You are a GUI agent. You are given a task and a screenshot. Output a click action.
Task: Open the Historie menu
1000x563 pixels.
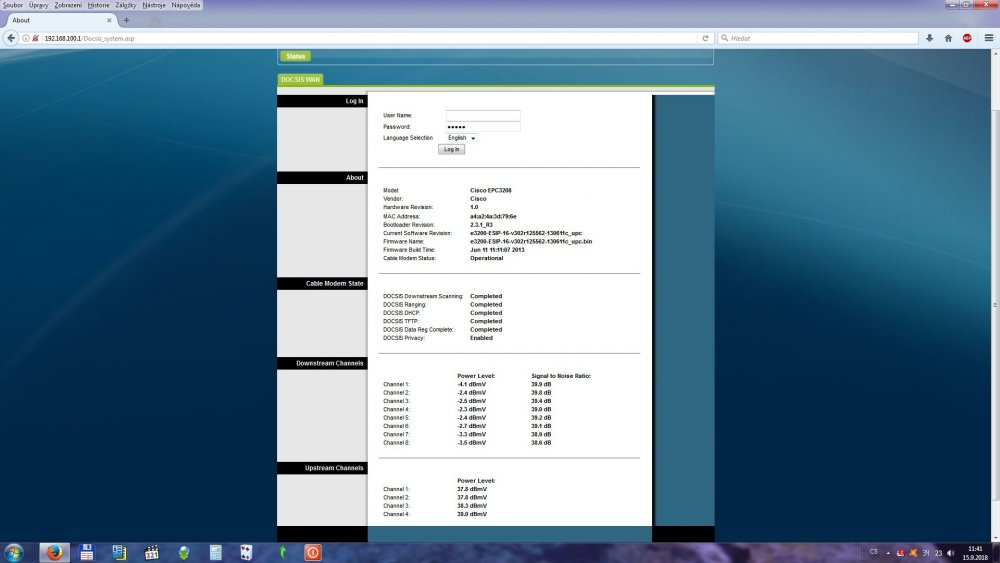(99, 5)
